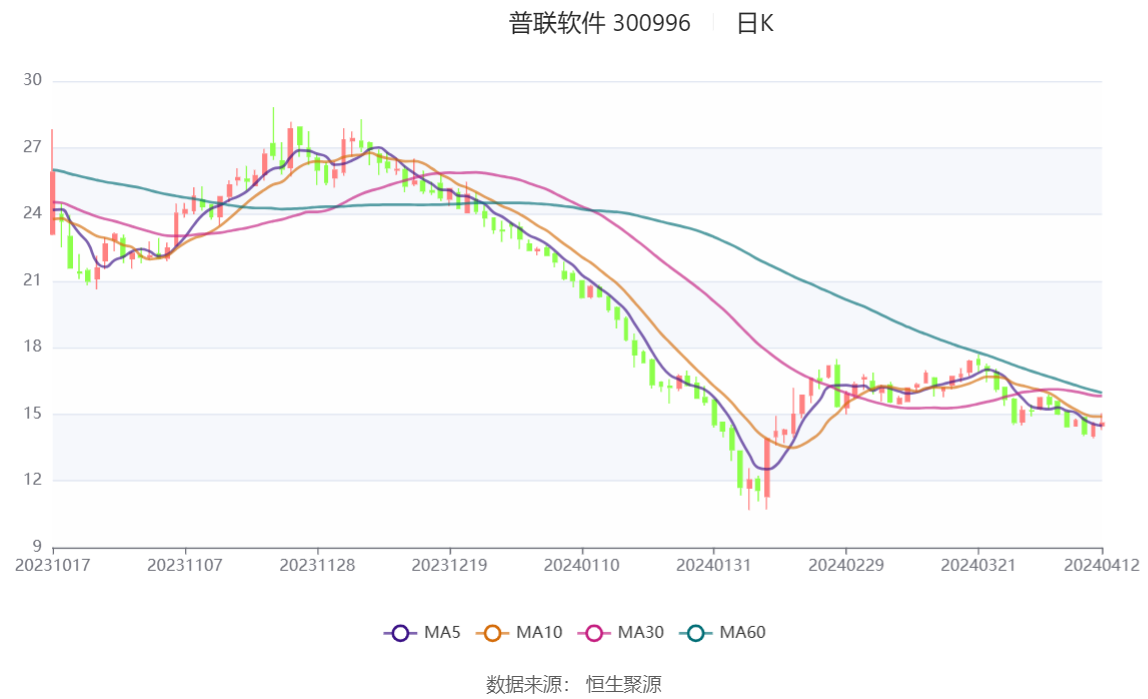Click the y-axis value 9
Screen dimensions: 1148x699
pos(37,546)
